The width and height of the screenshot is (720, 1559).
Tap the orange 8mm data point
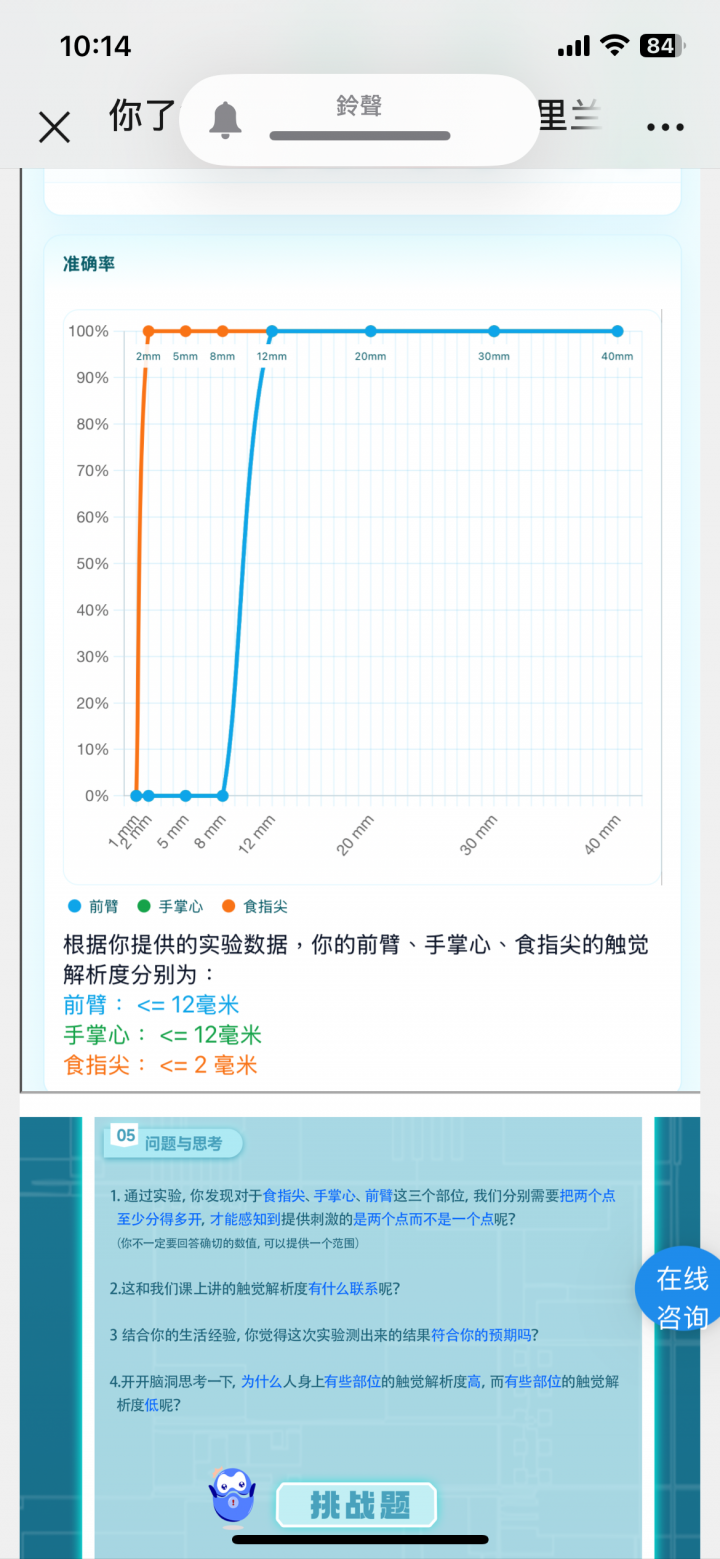(222, 331)
